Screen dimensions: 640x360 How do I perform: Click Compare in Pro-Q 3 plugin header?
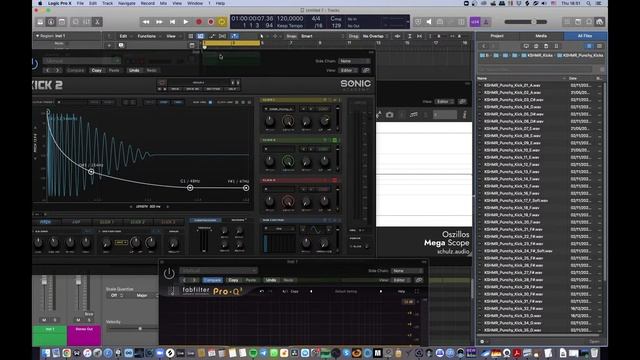coord(212,280)
